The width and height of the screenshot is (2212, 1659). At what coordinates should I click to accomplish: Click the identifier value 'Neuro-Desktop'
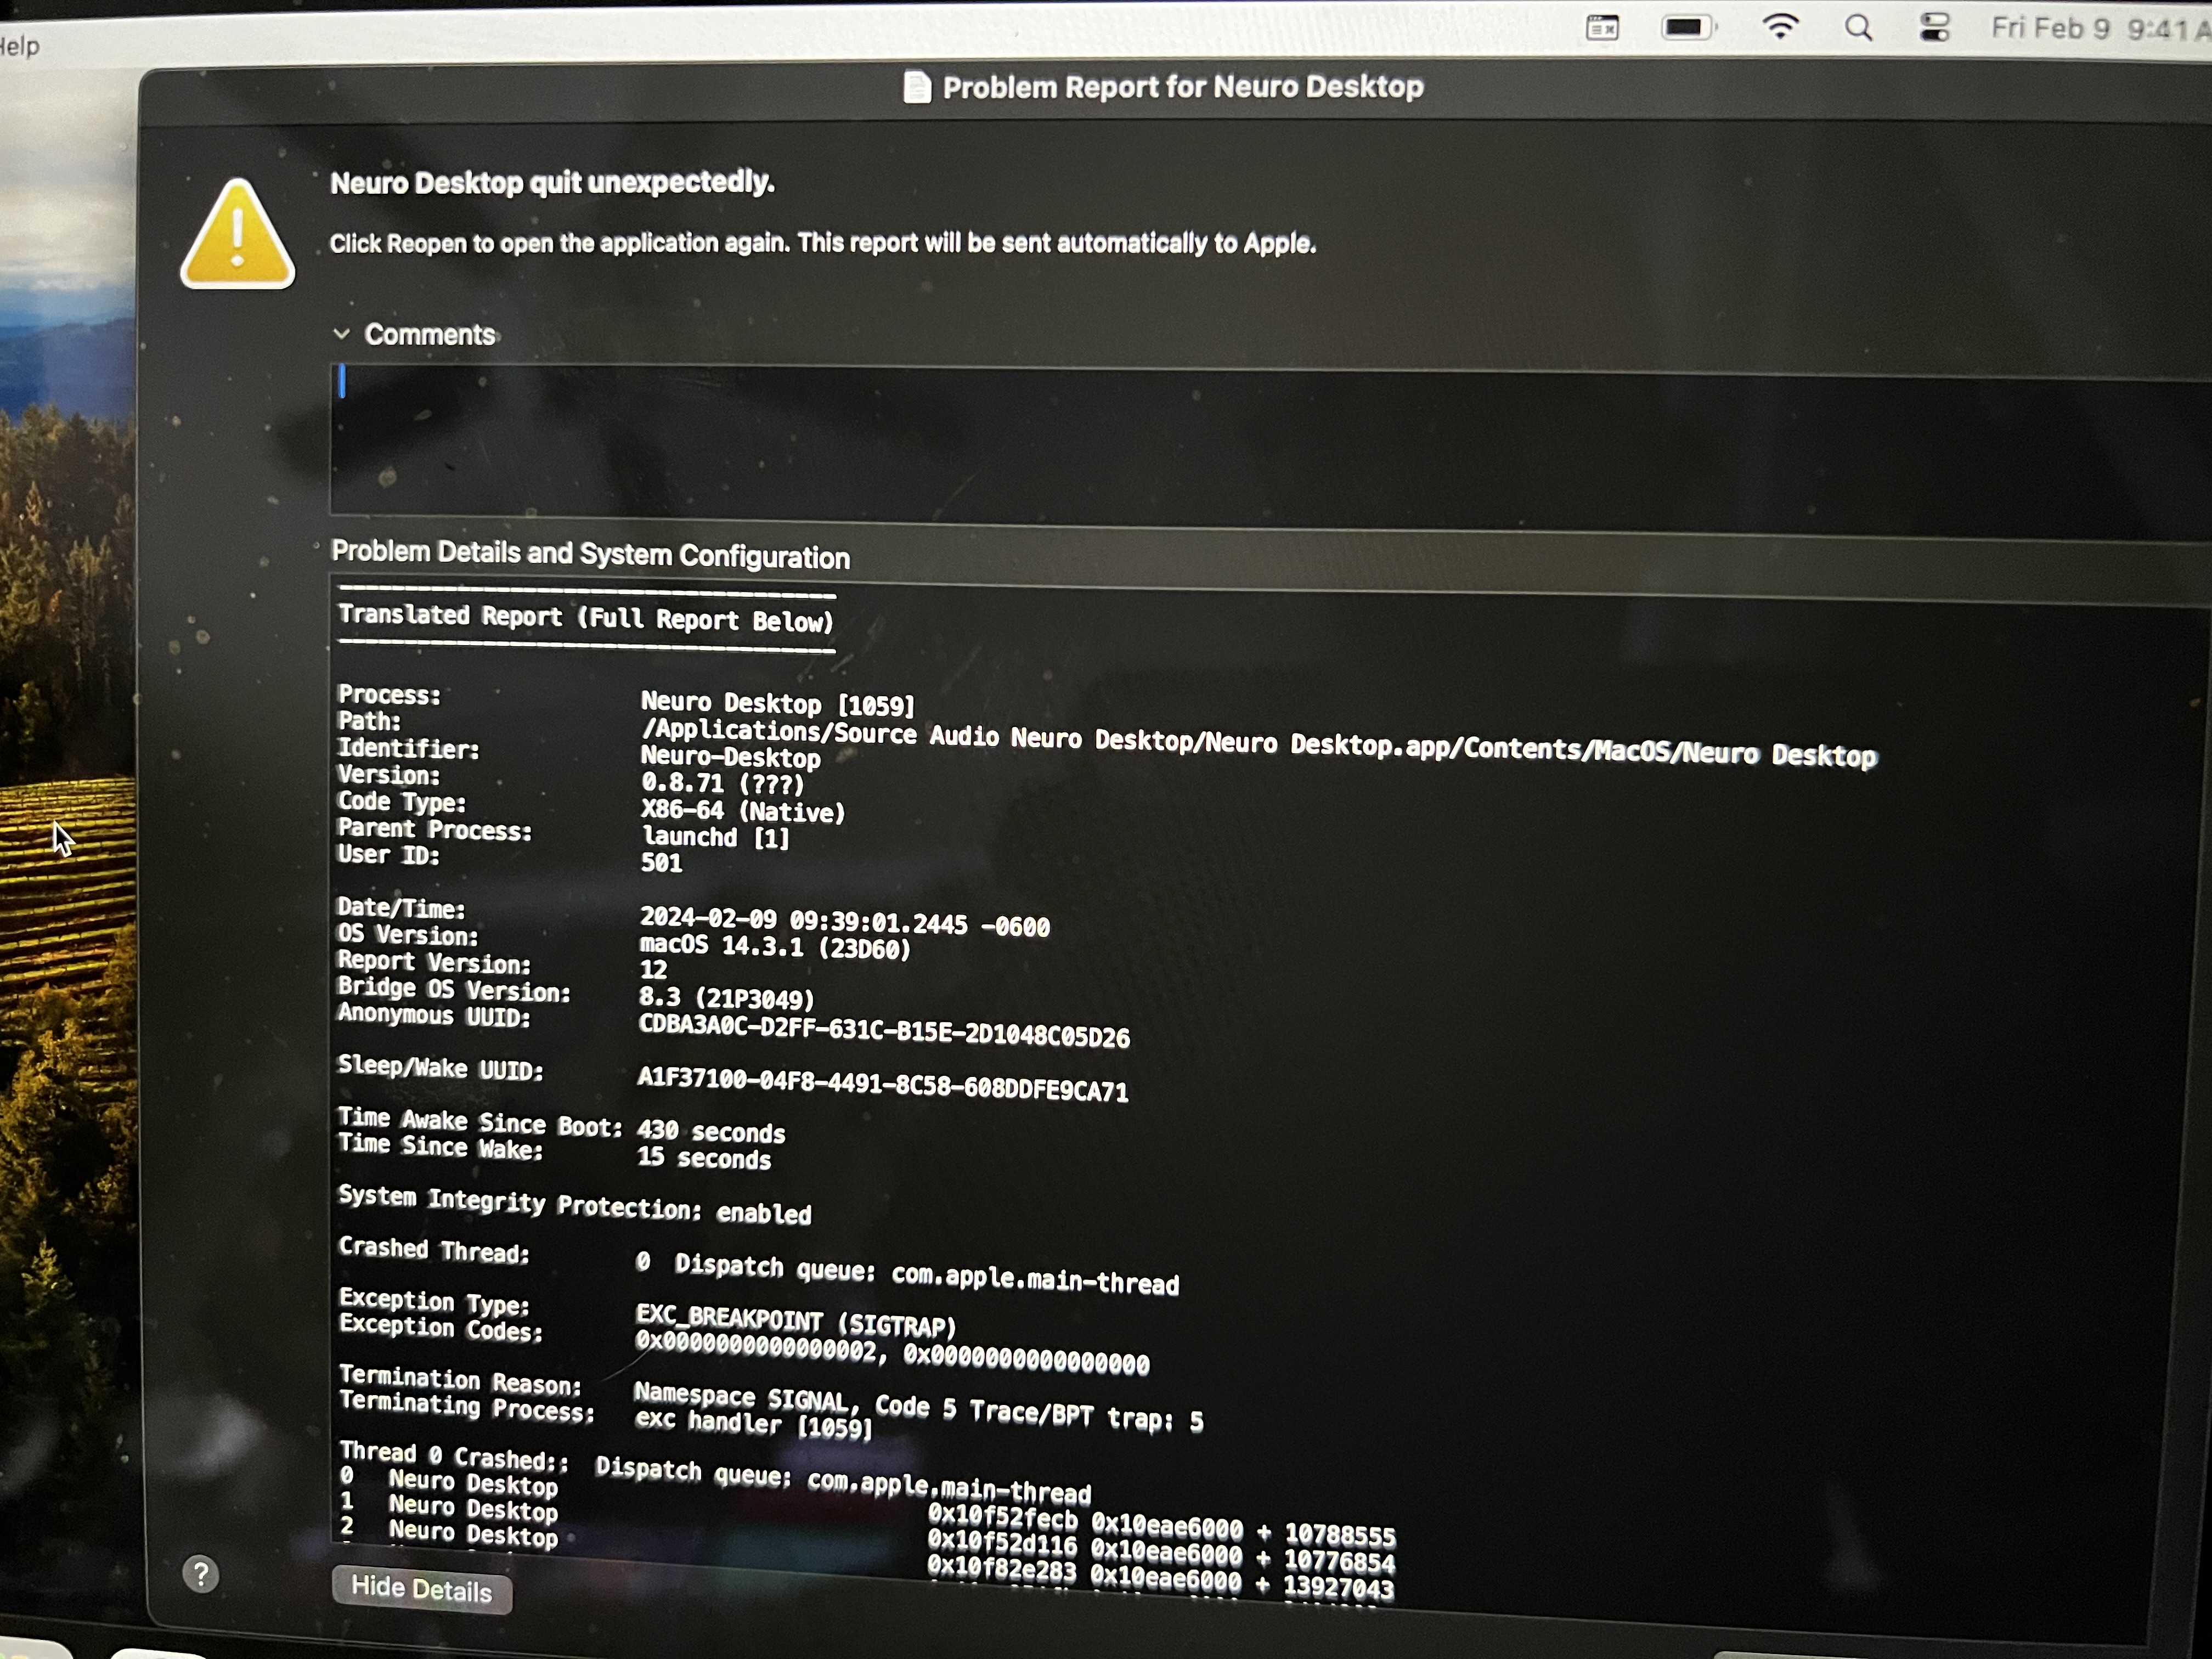click(x=730, y=757)
